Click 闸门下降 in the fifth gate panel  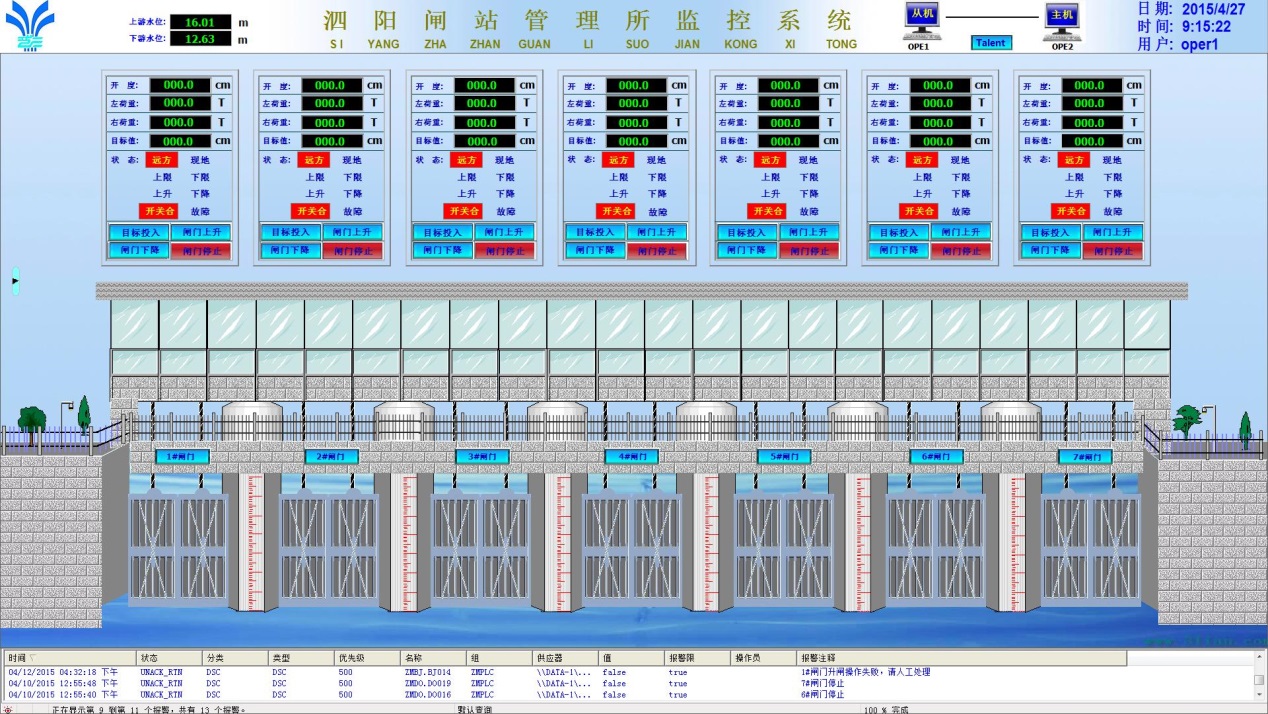point(747,250)
